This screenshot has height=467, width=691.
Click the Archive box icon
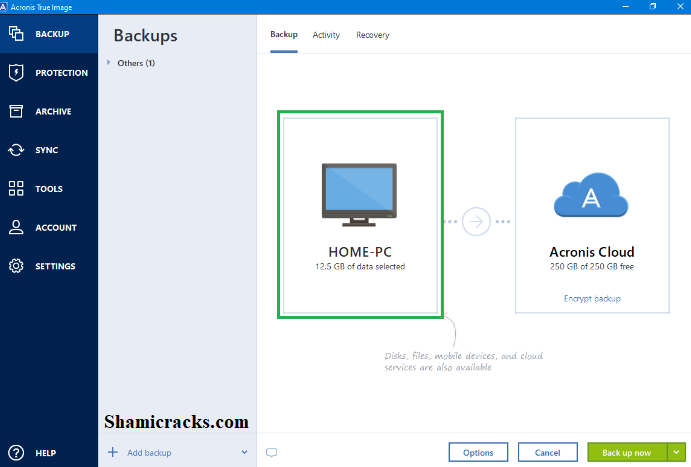[16, 111]
